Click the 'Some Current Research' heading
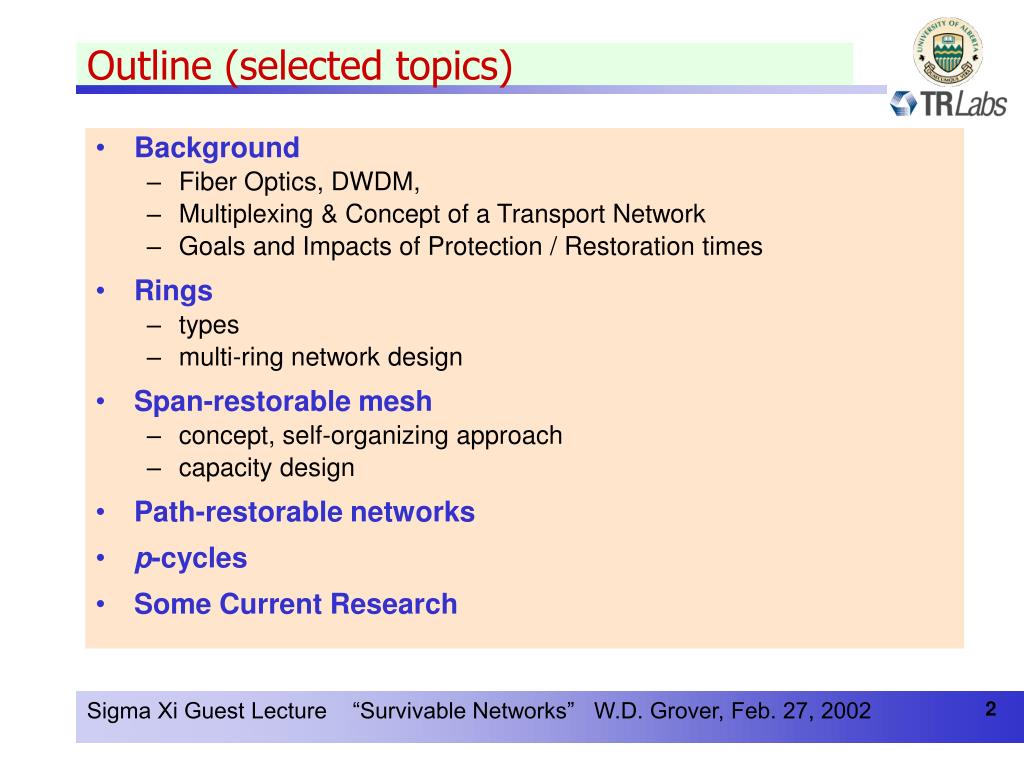The width and height of the screenshot is (1024, 768). (x=296, y=604)
